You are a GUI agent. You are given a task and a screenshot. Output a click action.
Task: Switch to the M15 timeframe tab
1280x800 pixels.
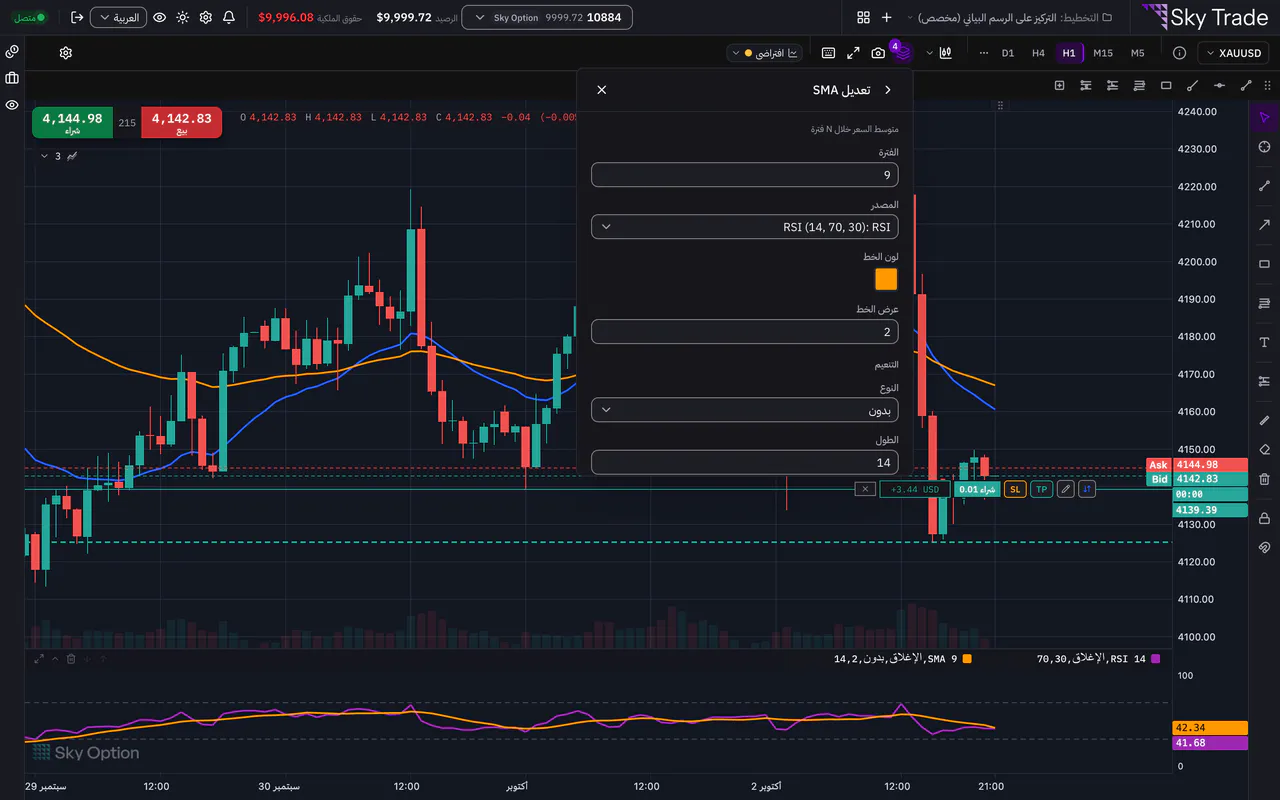[x=1103, y=53]
